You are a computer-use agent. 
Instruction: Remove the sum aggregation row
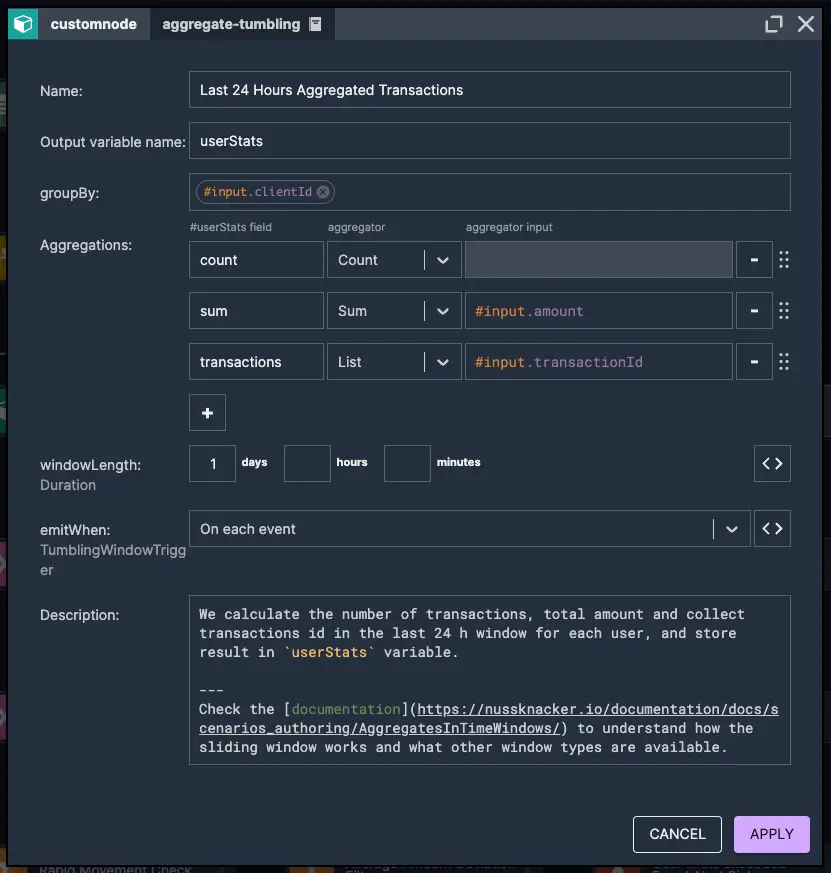coord(754,311)
